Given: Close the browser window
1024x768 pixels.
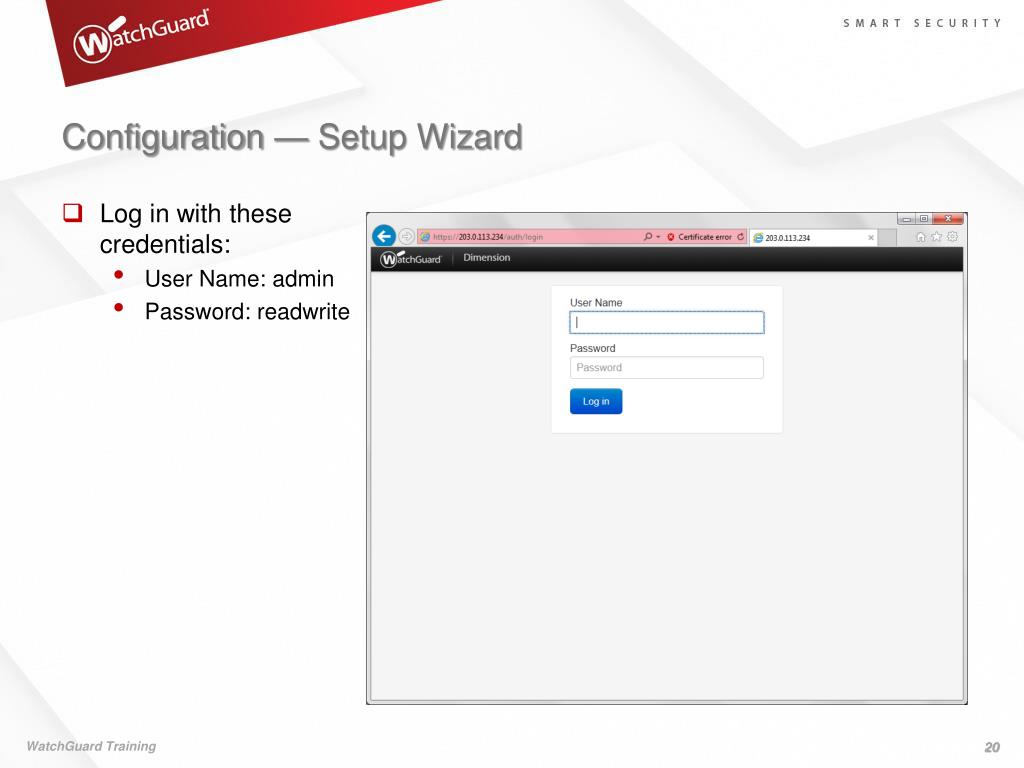Looking at the screenshot, I should 948,219.
